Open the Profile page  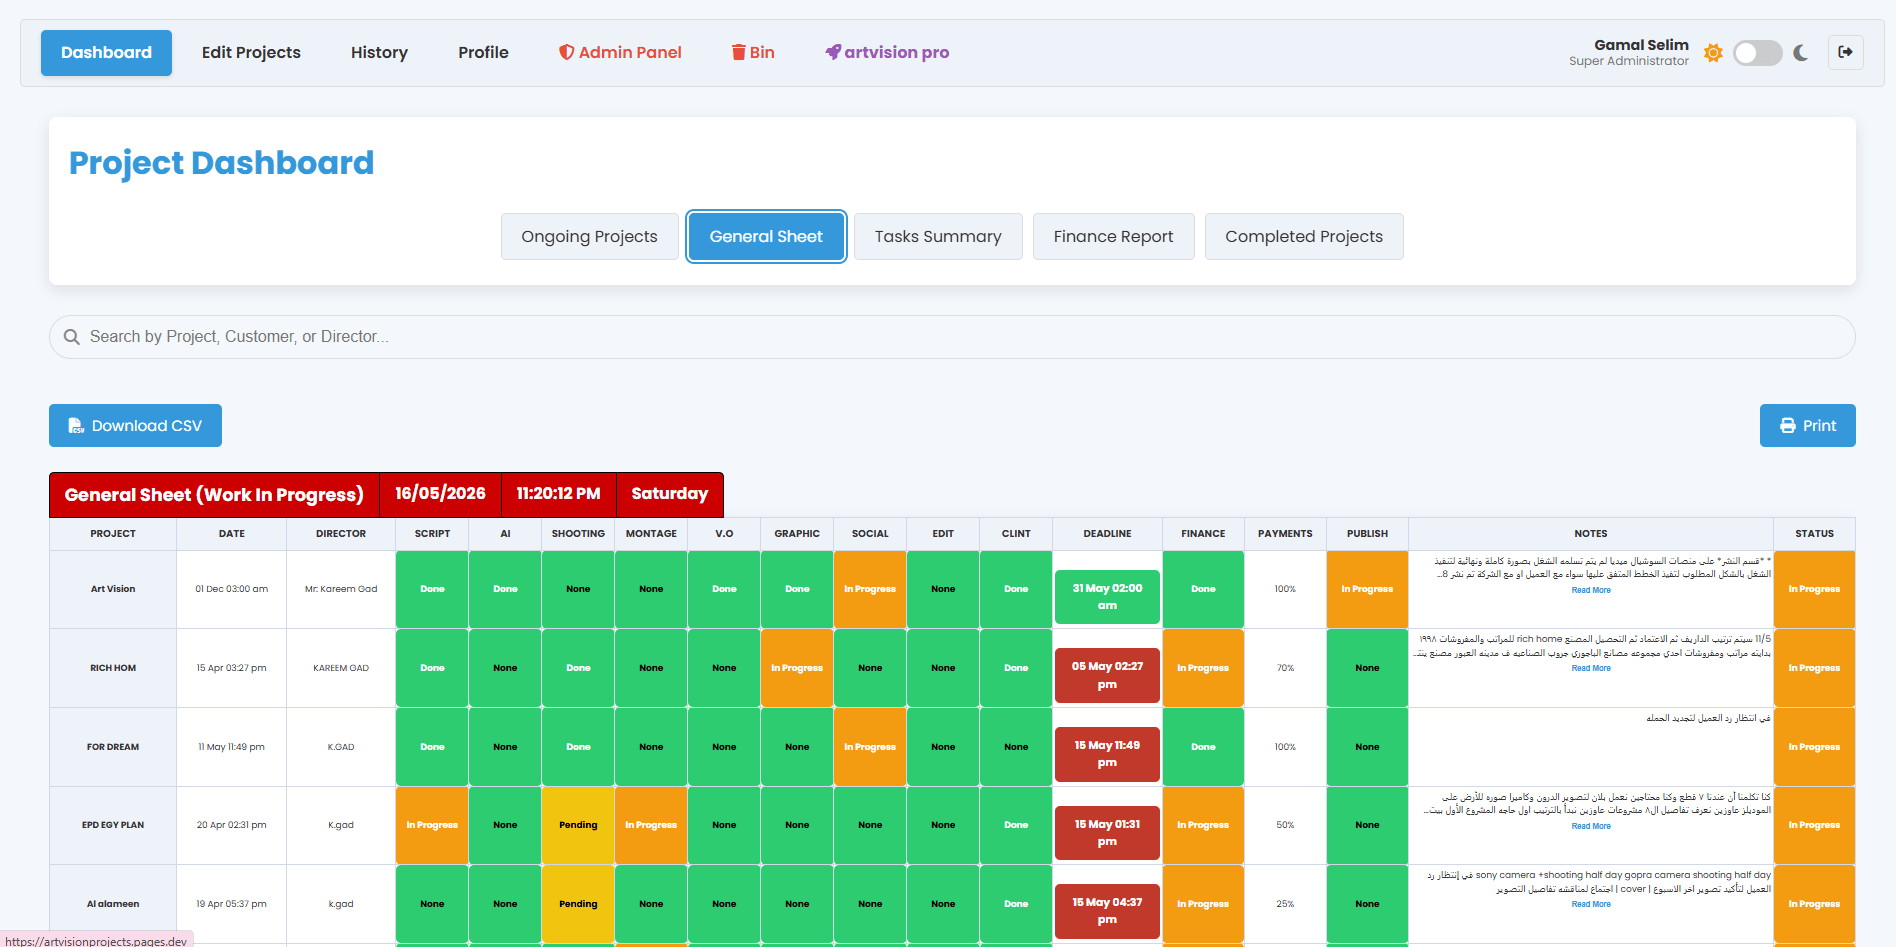(483, 53)
